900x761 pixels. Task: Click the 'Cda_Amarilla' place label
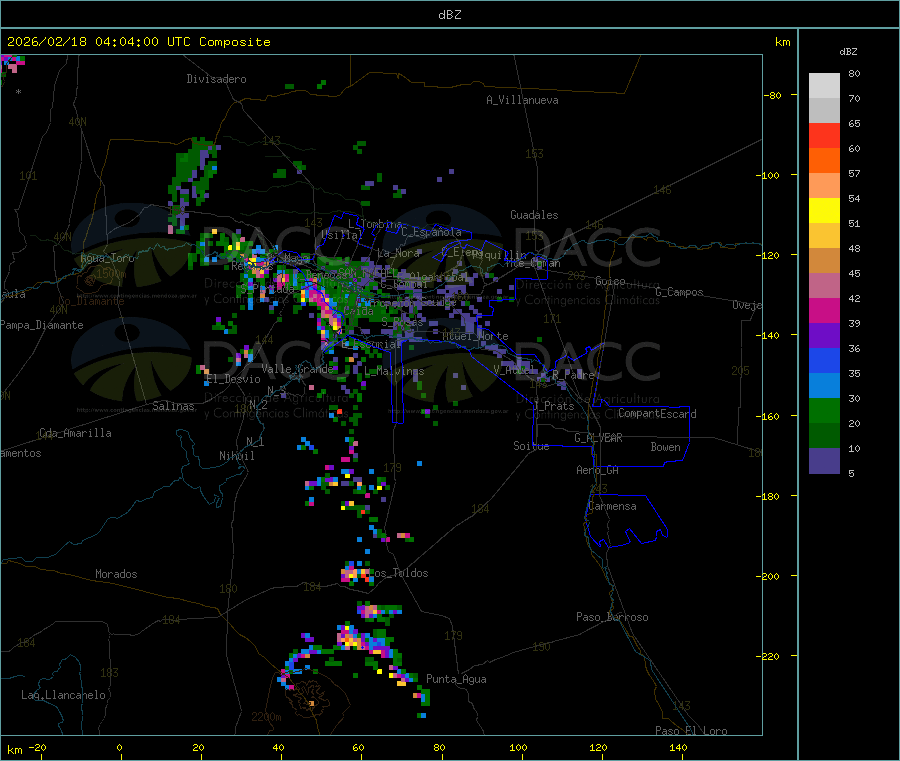pyautogui.click(x=75, y=433)
